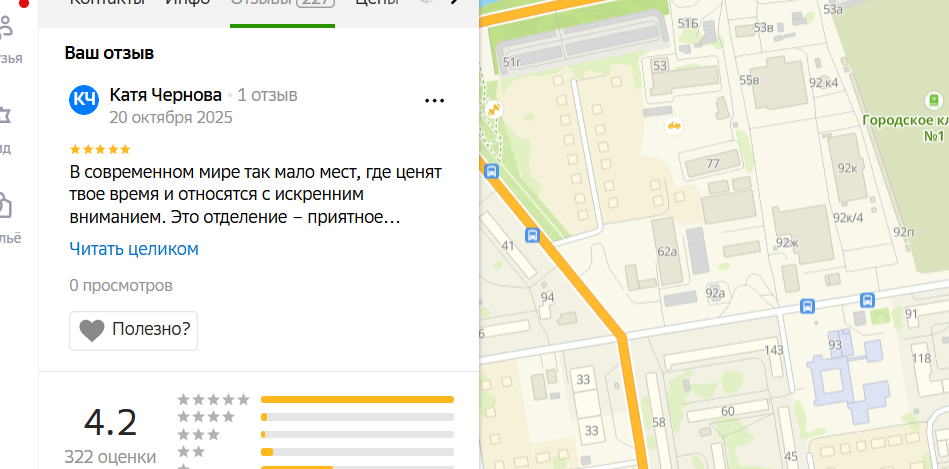Select building 41 on the map
This screenshot has width=949, height=469.
[x=508, y=245]
